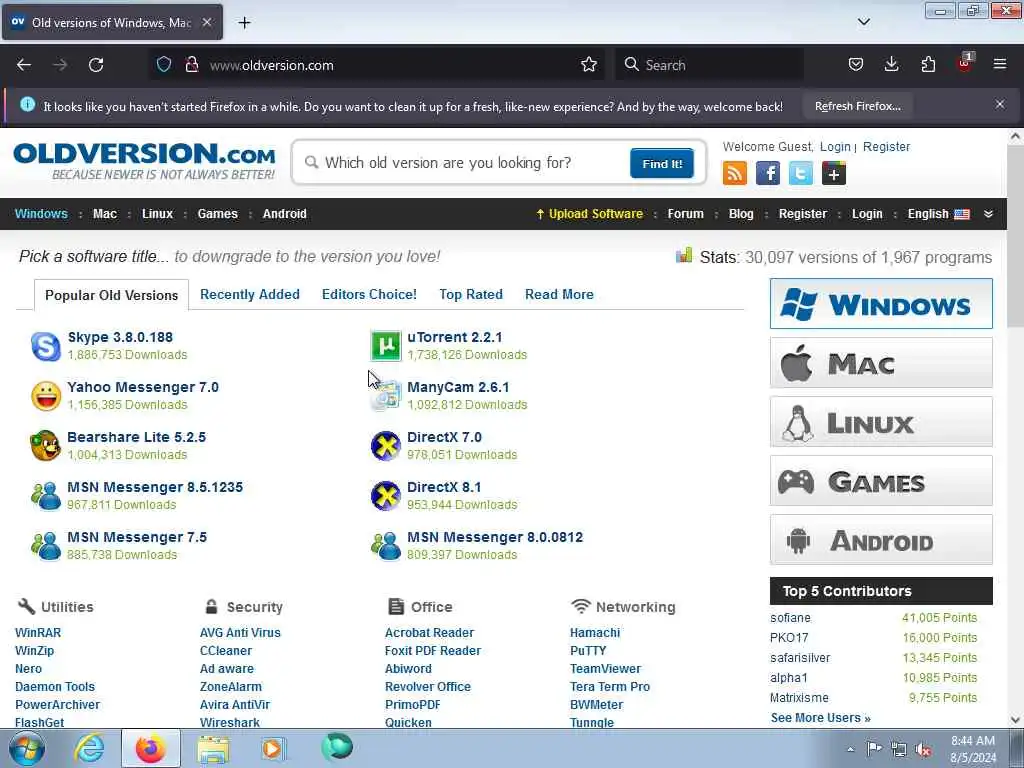Open the Facebook icon link
Screen dimensions: 1024x768
pos(768,174)
